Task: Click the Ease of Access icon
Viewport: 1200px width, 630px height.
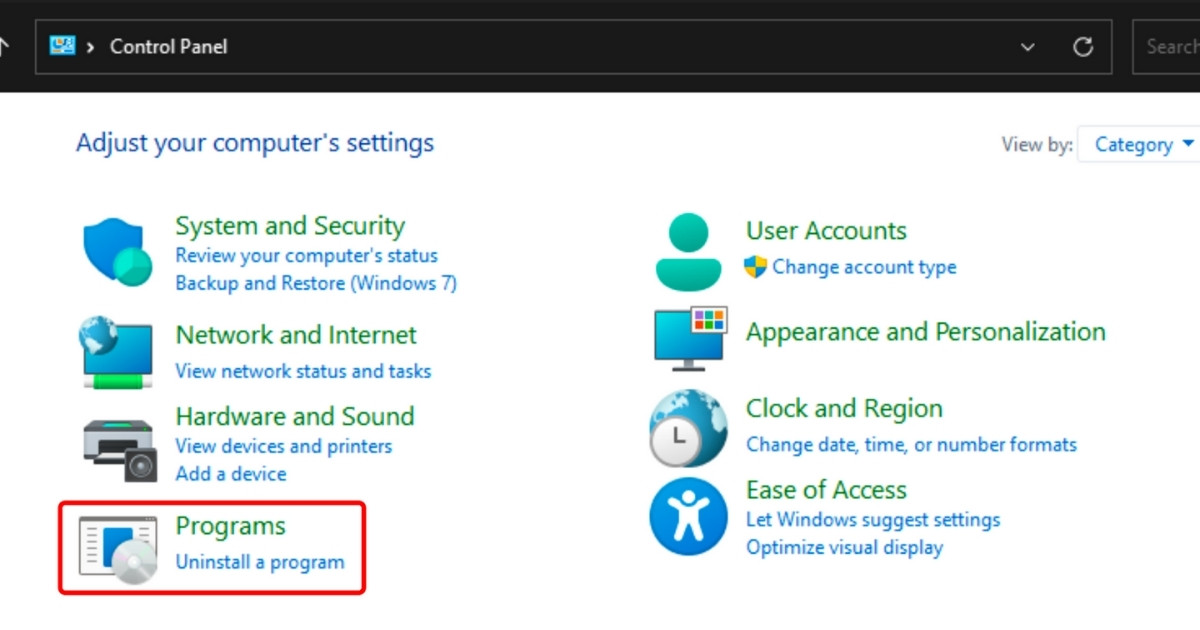Action: point(688,517)
